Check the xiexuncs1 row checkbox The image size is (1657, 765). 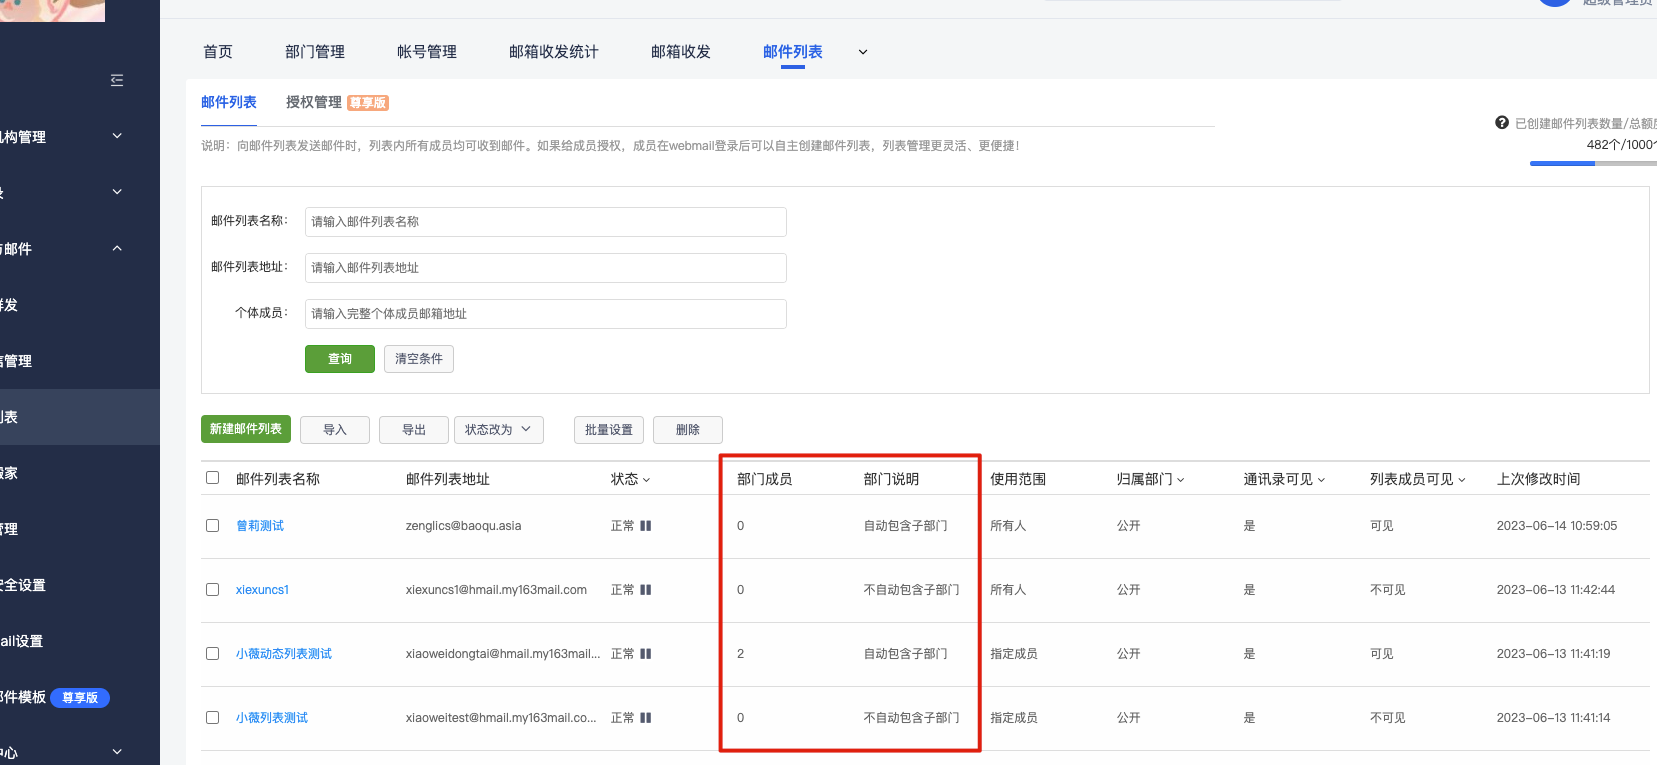(x=212, y=590)
